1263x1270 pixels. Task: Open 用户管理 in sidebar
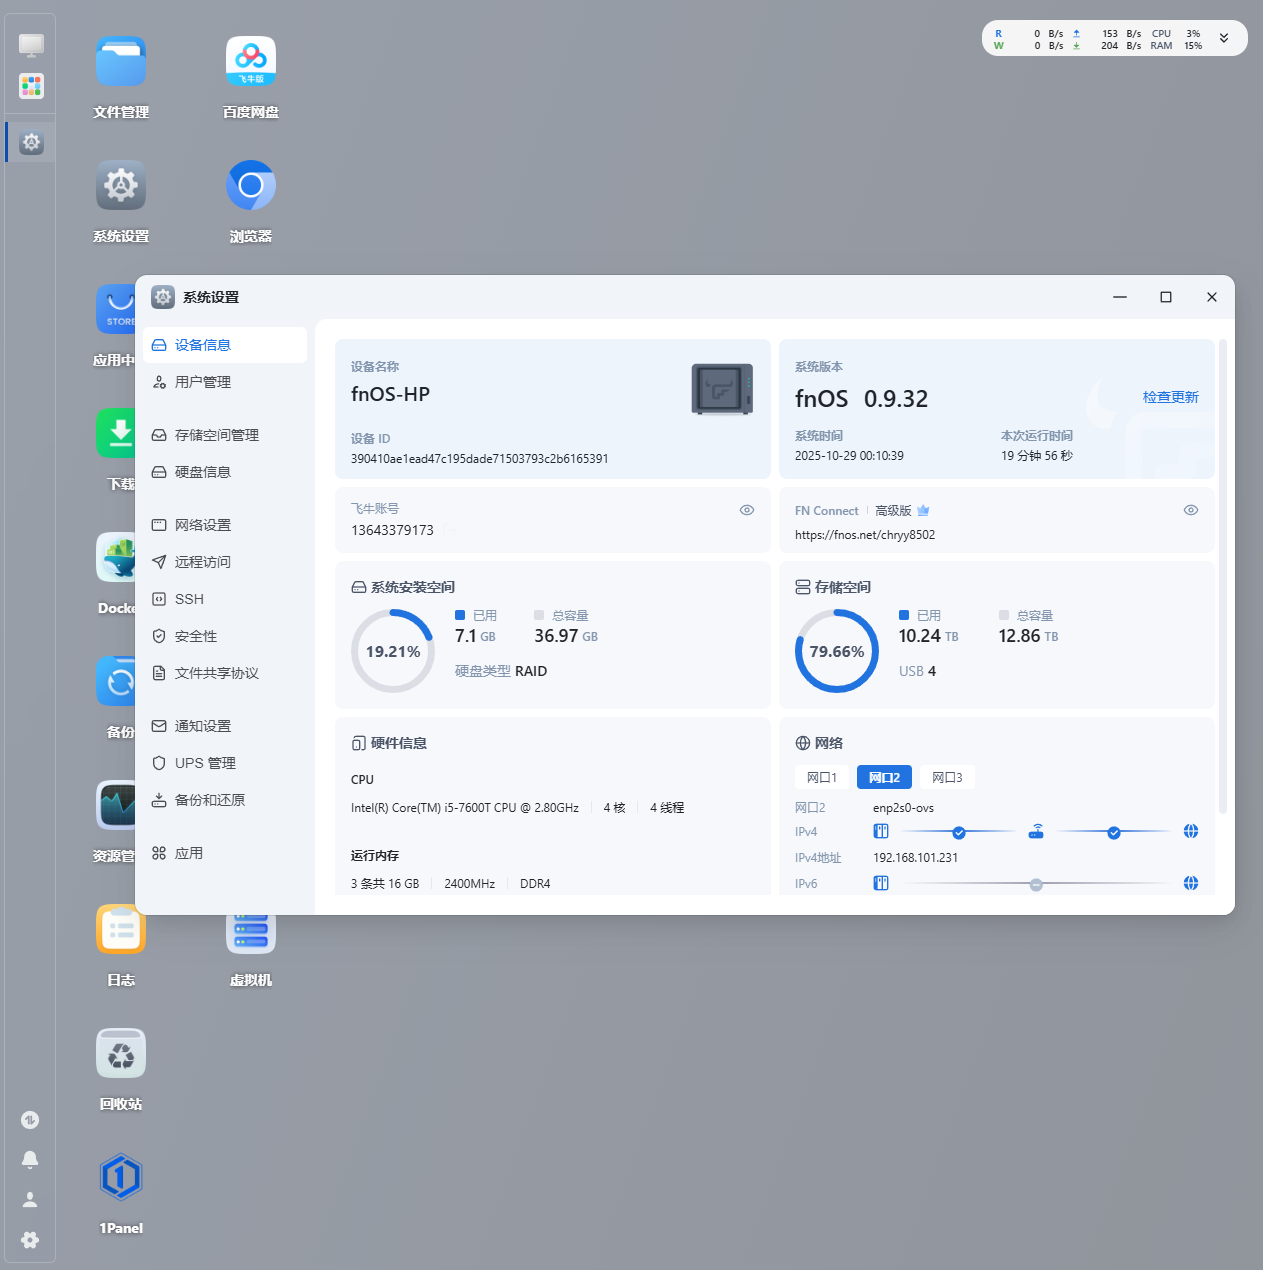[225, 382]
